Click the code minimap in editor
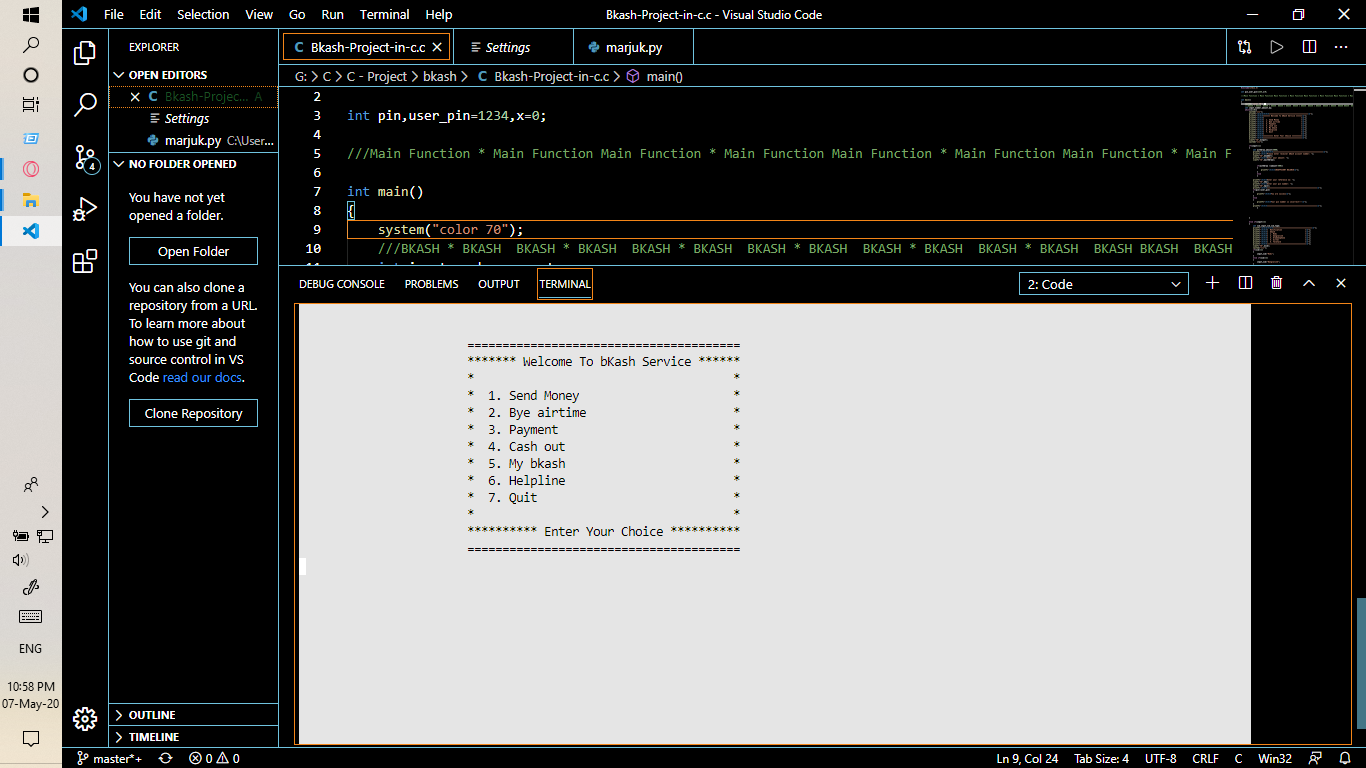This screenshot has width=1366, height=768. pos(1298,175)
